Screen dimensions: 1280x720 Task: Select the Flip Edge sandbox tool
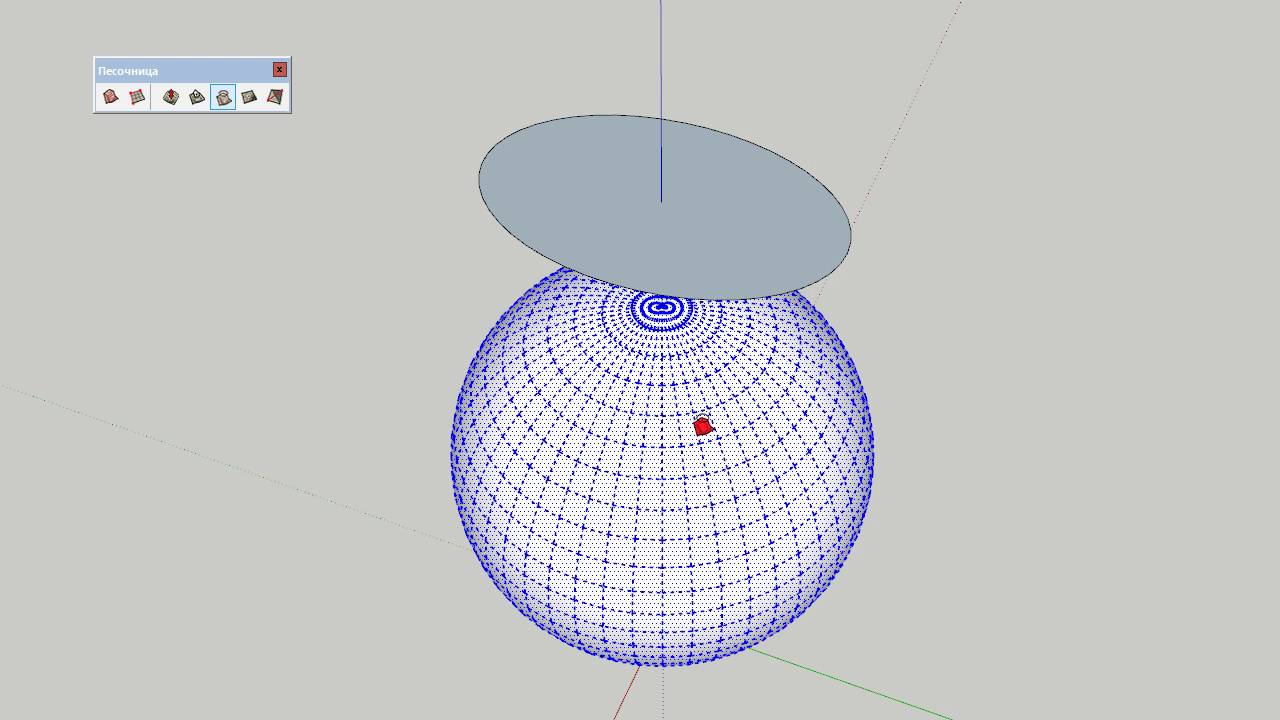click(x=275, y=97)
